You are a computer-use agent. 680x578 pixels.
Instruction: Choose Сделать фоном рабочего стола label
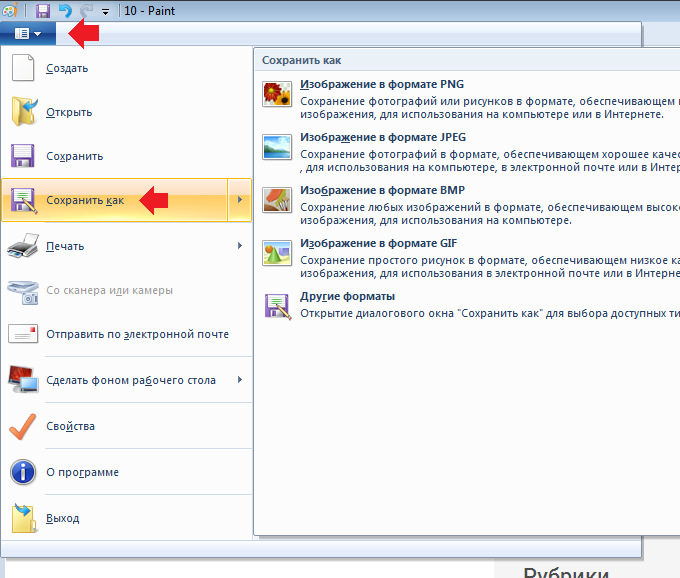(131, 380)
